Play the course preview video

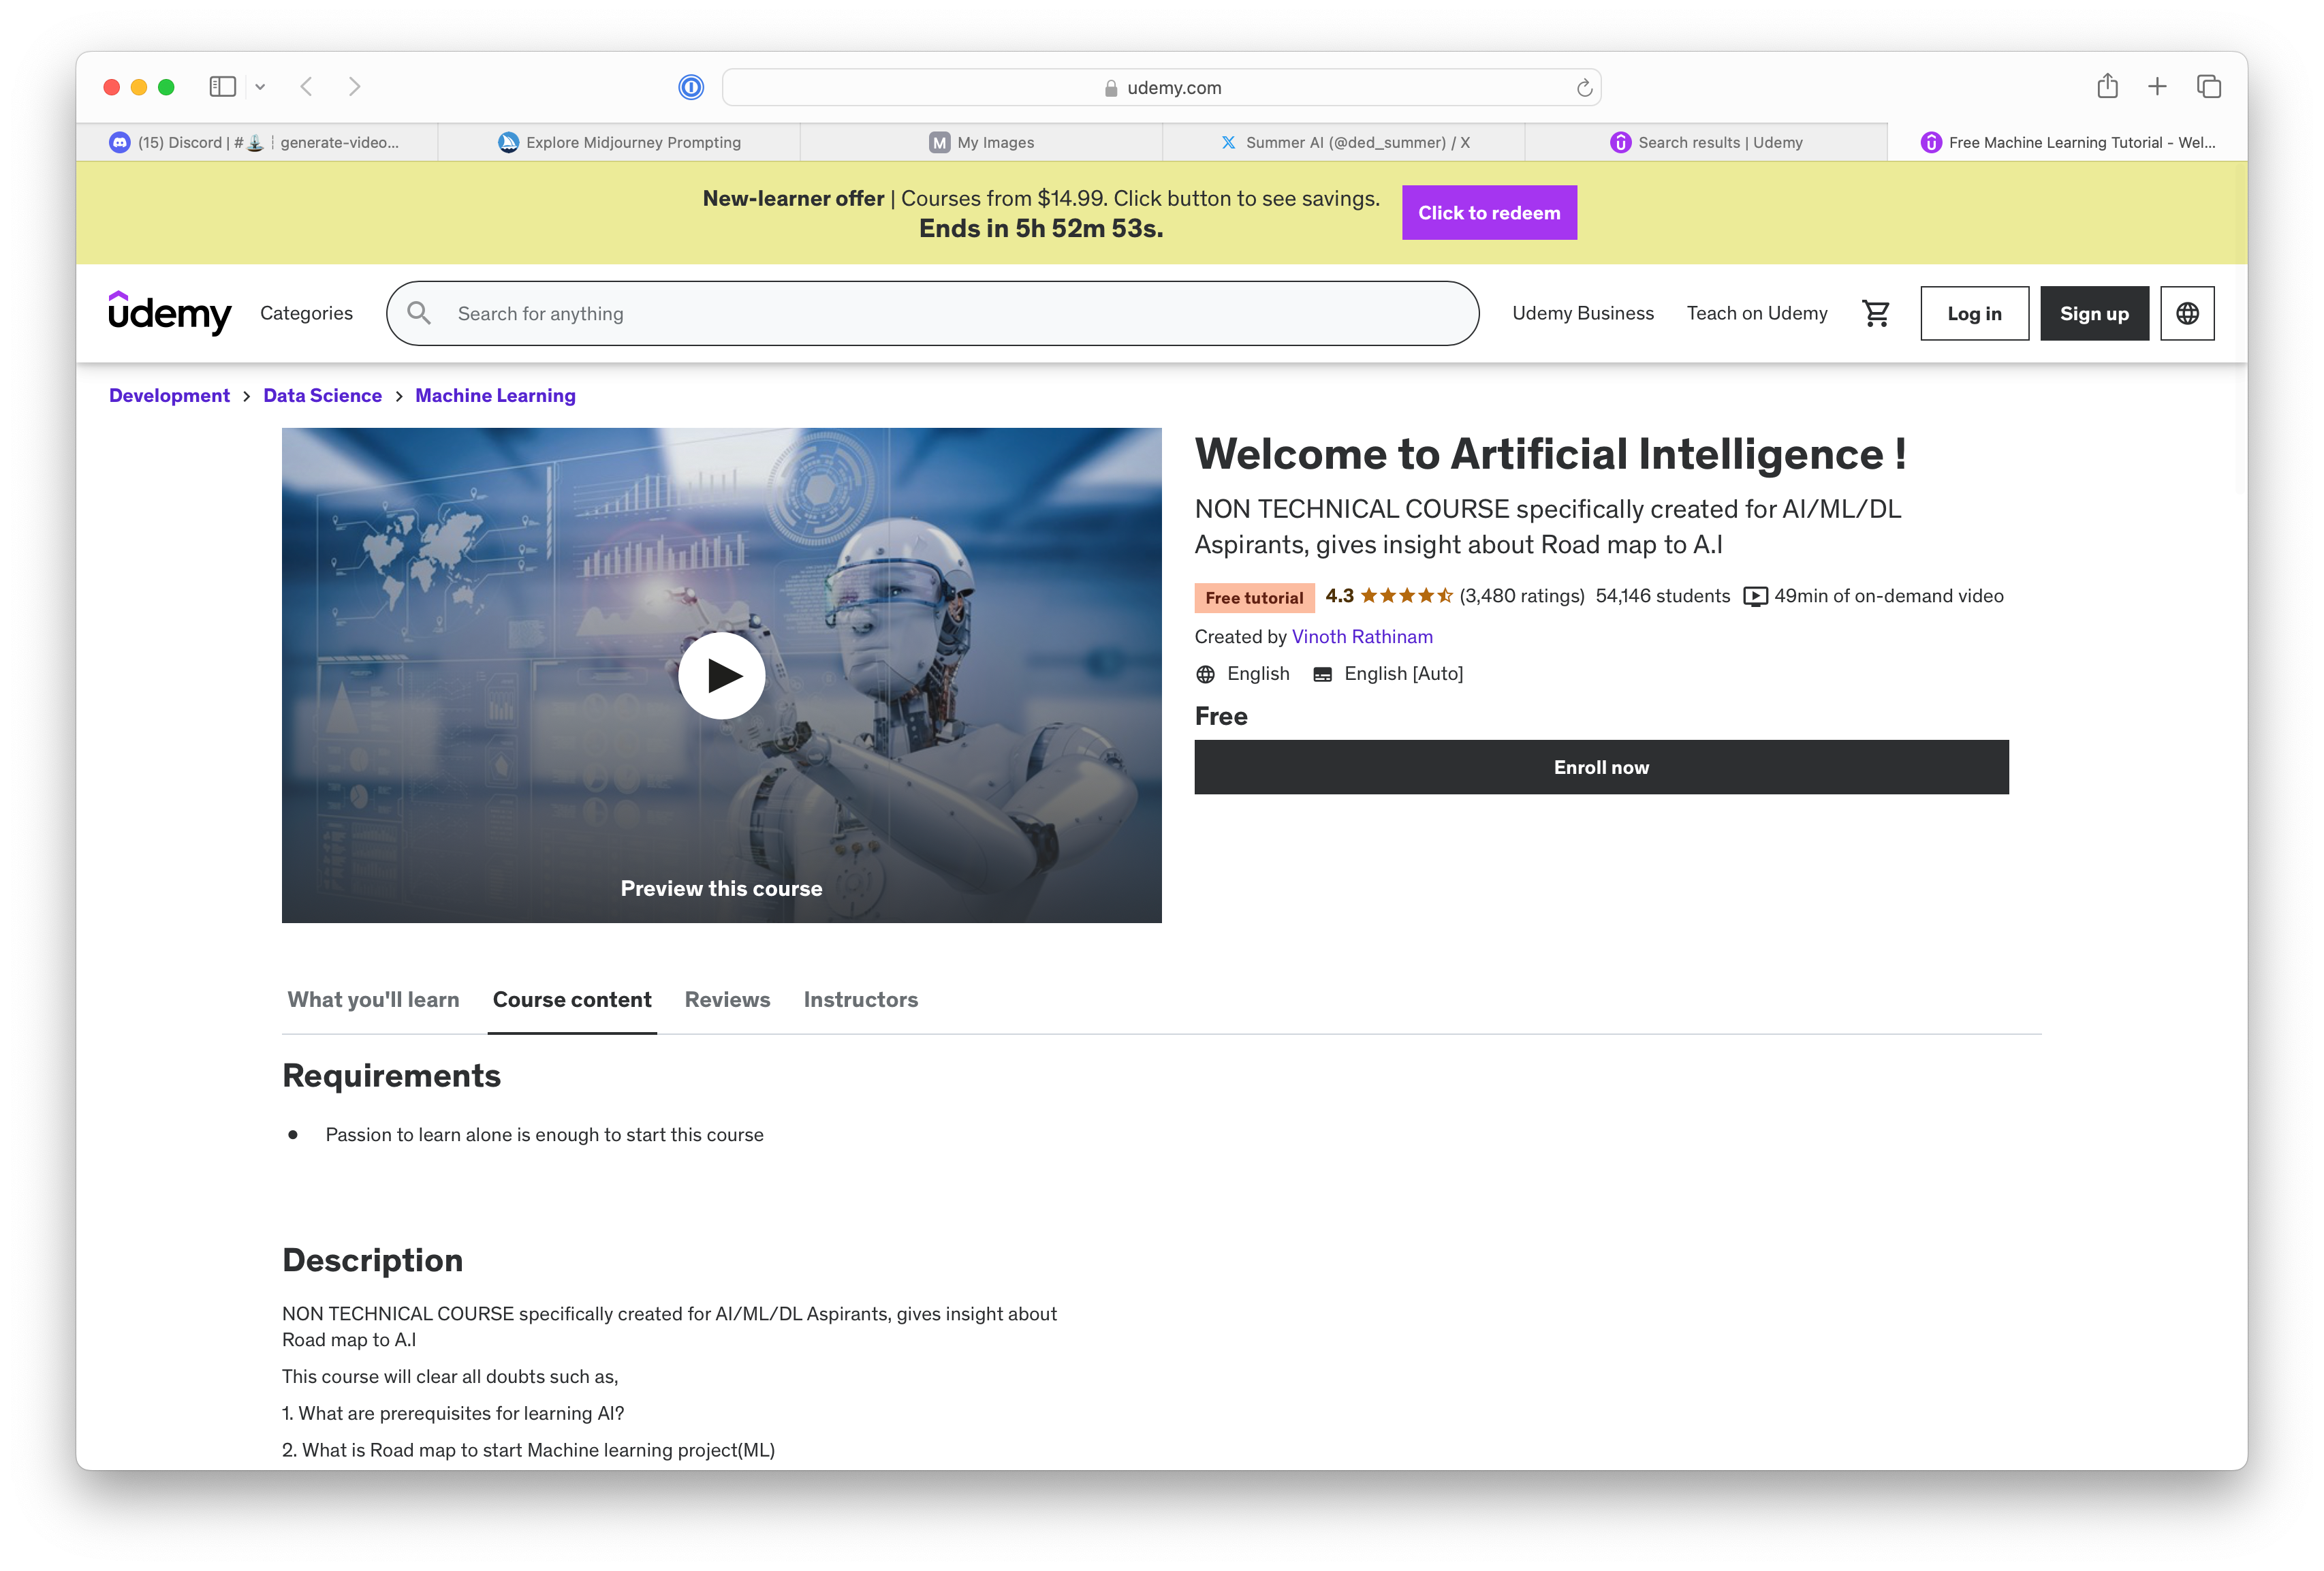click(721, 676)
